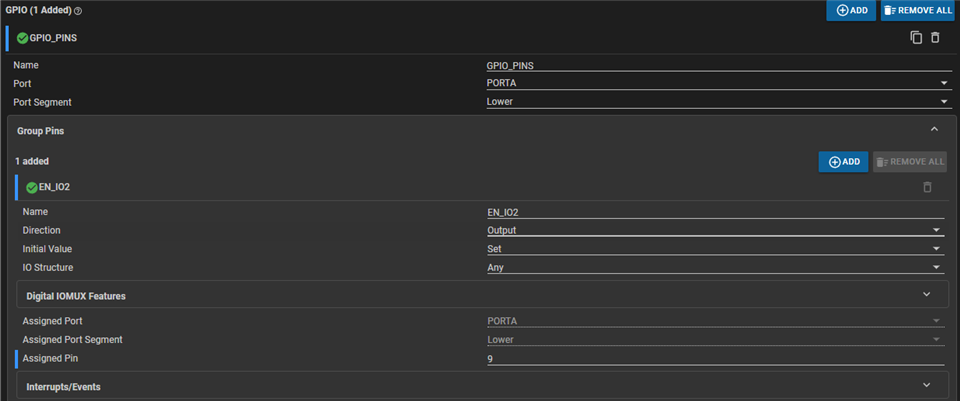Open the Assigned Port dropdown
This screenshot has width=960, height=401.
(x=715, y=321)
